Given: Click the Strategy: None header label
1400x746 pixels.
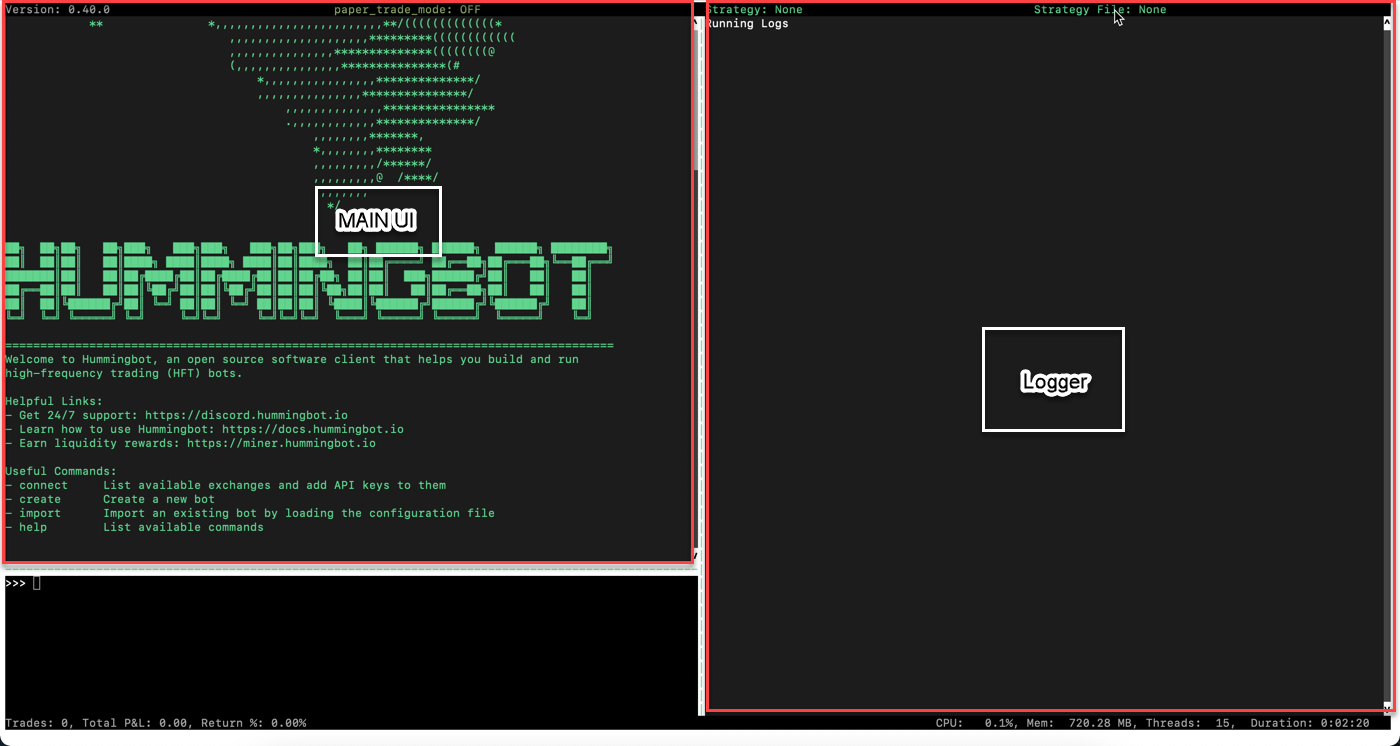Looking at the screenshot, I should [755, 9].
